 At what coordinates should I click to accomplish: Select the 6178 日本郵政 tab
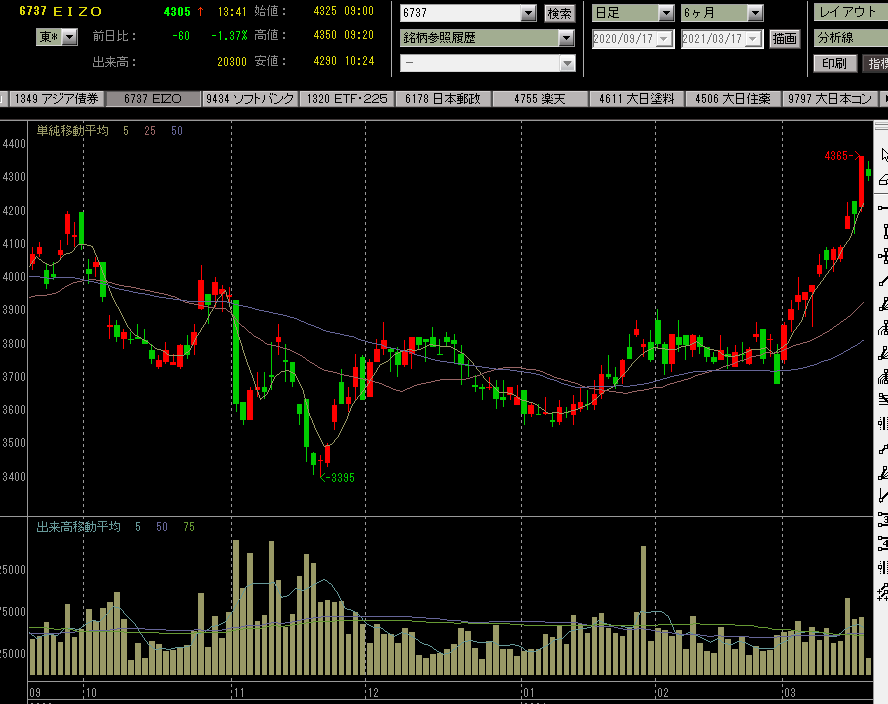[x=445, y=100]
